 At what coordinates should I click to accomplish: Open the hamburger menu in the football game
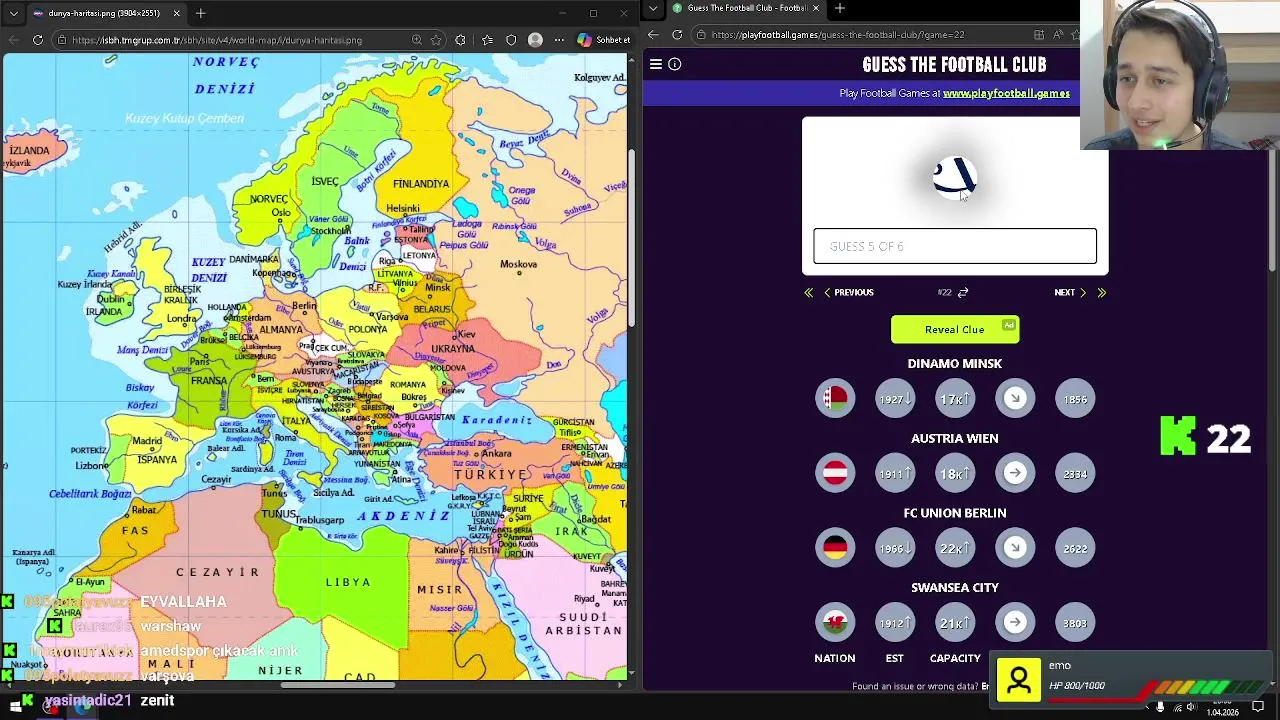656,64
